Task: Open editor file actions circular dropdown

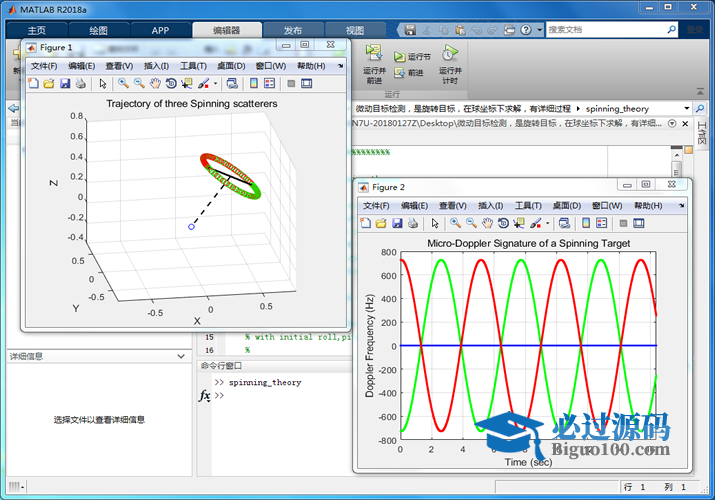Action: pos(672,124)
